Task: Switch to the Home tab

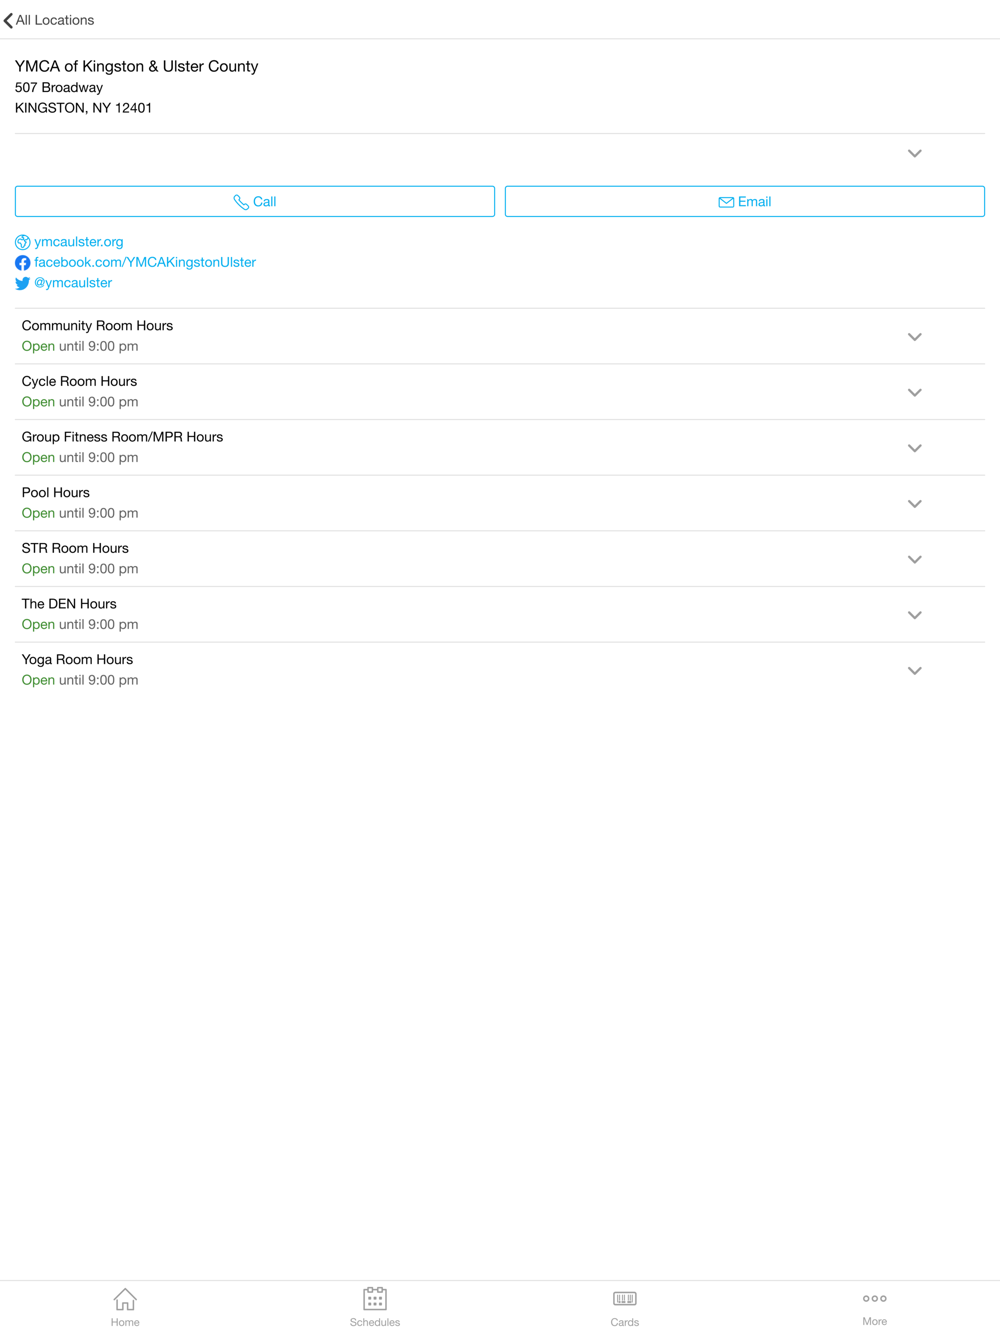Action: (x=125, y=1307)
